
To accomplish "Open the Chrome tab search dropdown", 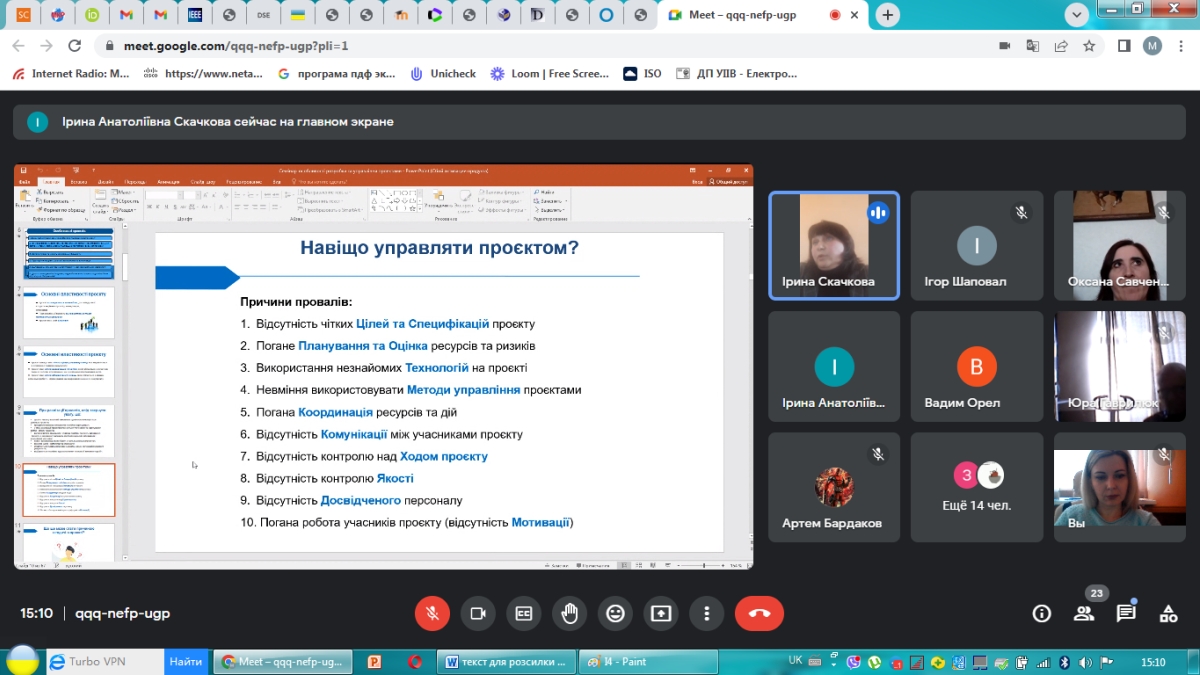I will 1077,15.
